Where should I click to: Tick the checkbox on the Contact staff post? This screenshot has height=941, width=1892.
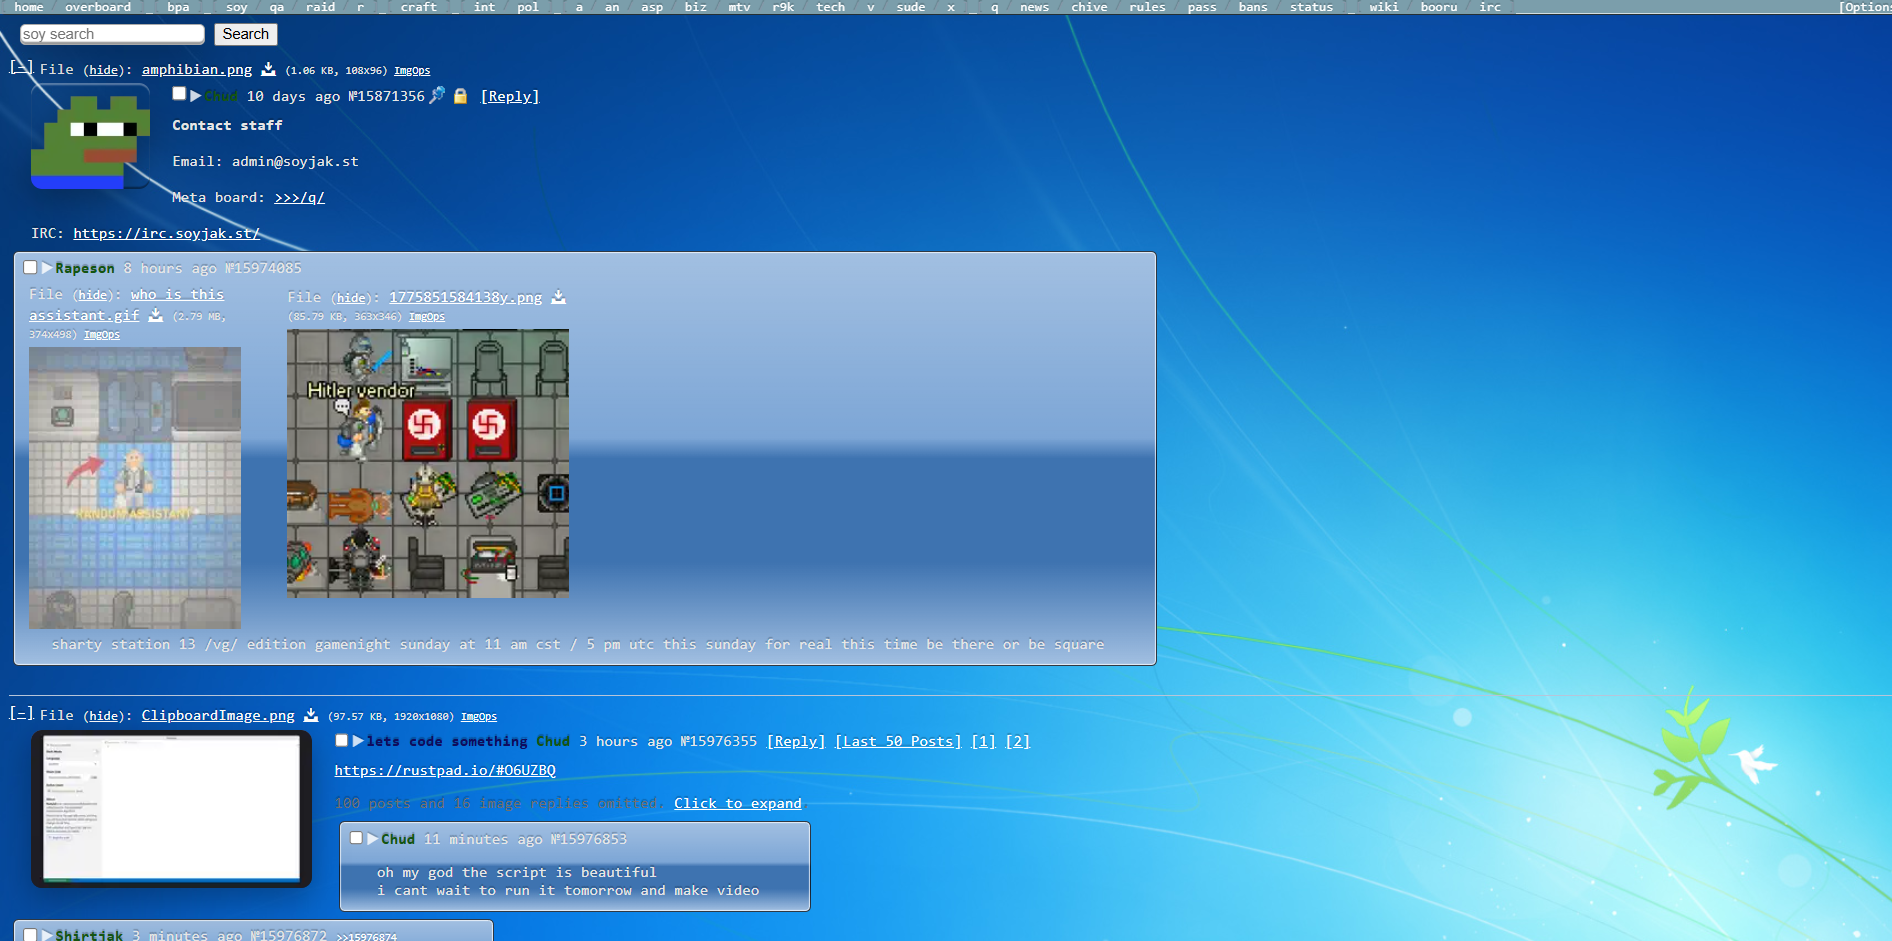179,94
